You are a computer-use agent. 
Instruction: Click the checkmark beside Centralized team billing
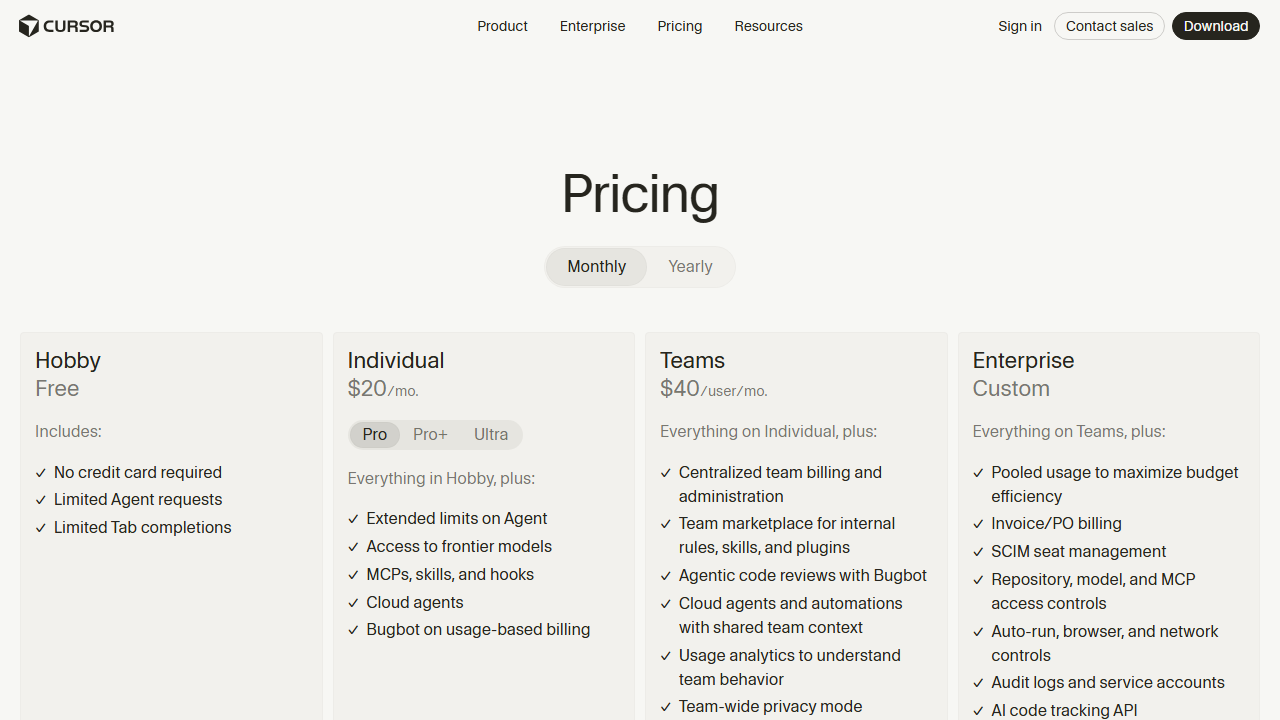tap(666, 473)
